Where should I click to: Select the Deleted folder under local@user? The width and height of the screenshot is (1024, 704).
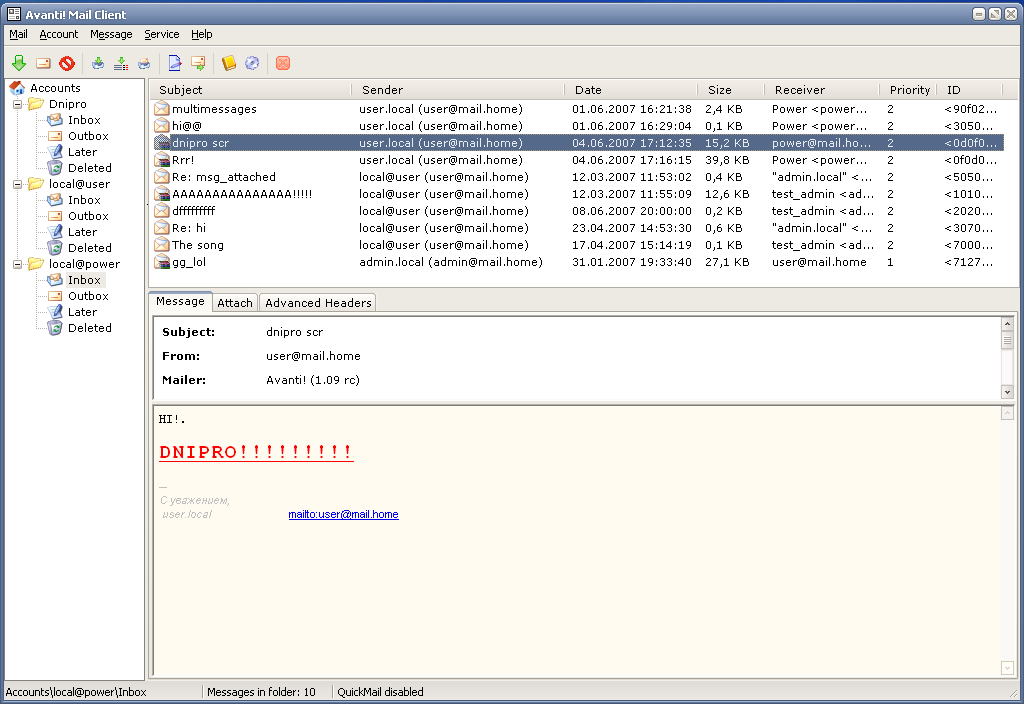[x=89, y=248]
